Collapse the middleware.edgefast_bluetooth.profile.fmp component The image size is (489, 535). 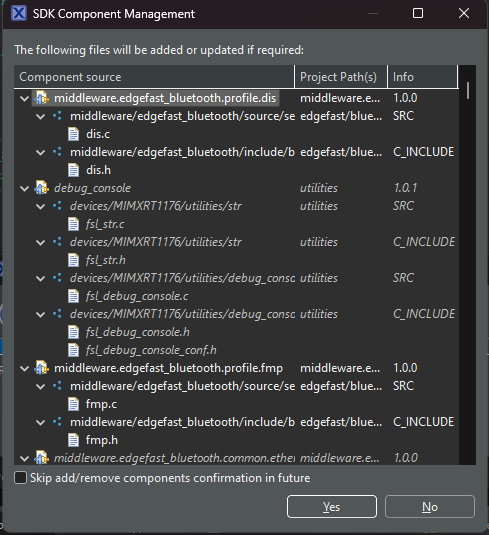click(24, 368)
